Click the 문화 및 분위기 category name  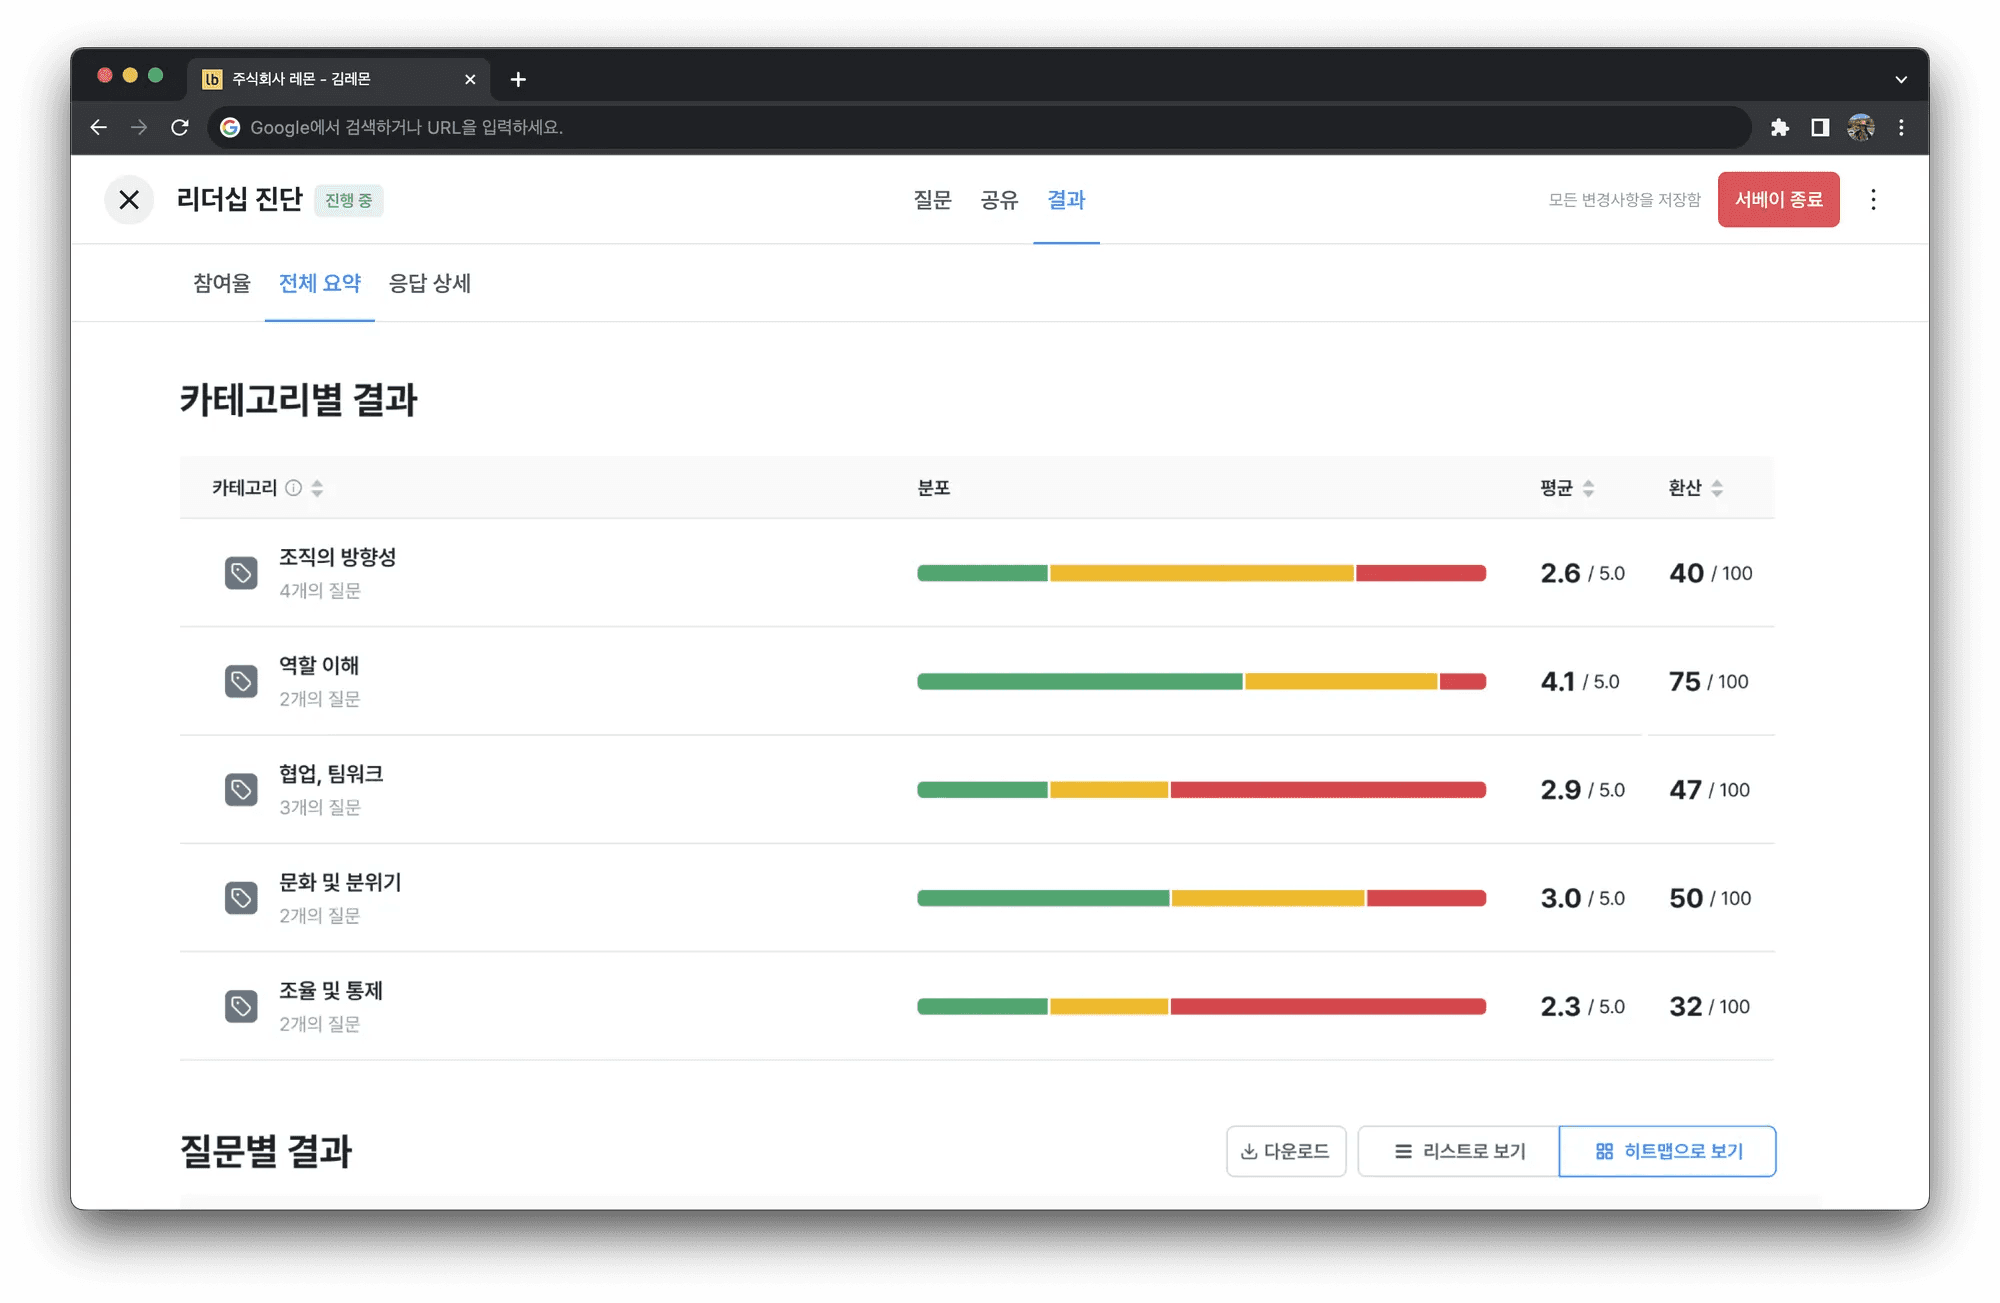(x=340, y=882)
